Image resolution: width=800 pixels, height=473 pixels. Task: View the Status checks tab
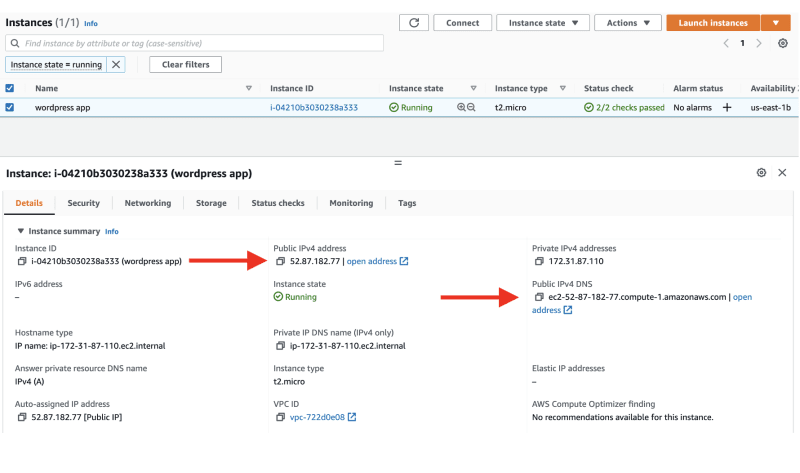point(278,203)
